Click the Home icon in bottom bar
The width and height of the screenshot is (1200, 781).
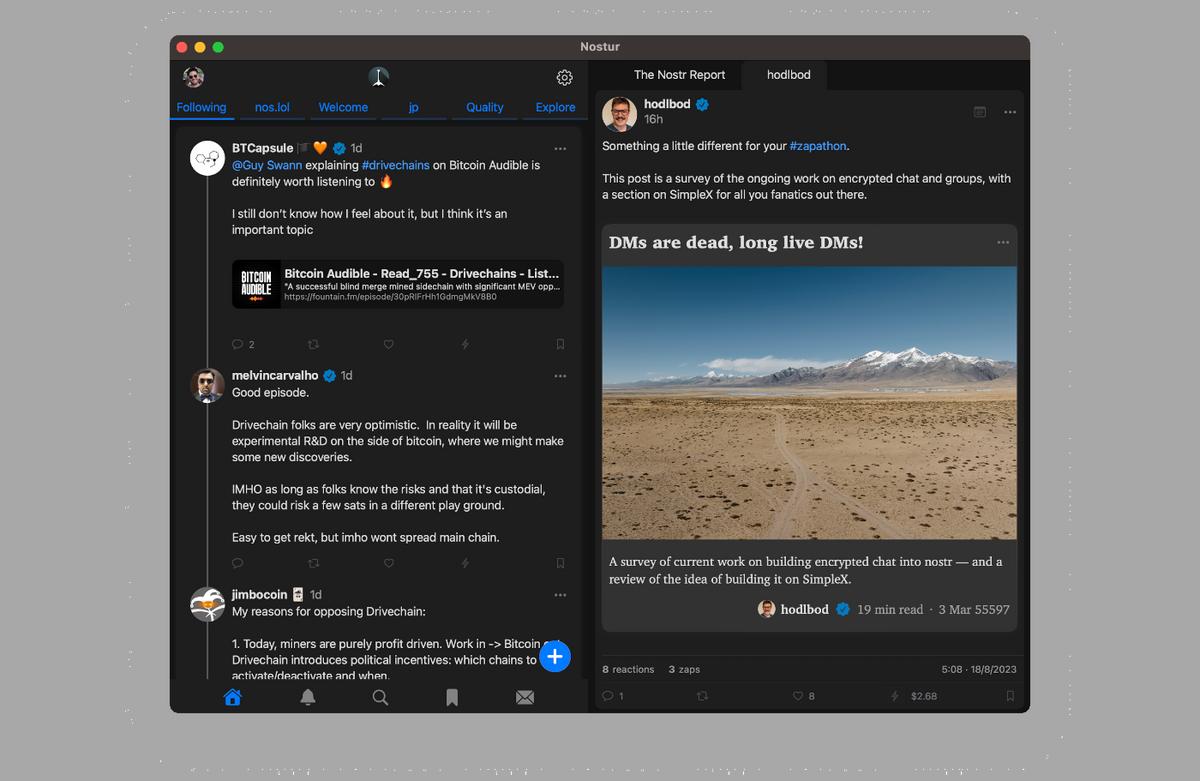(233, 697)
